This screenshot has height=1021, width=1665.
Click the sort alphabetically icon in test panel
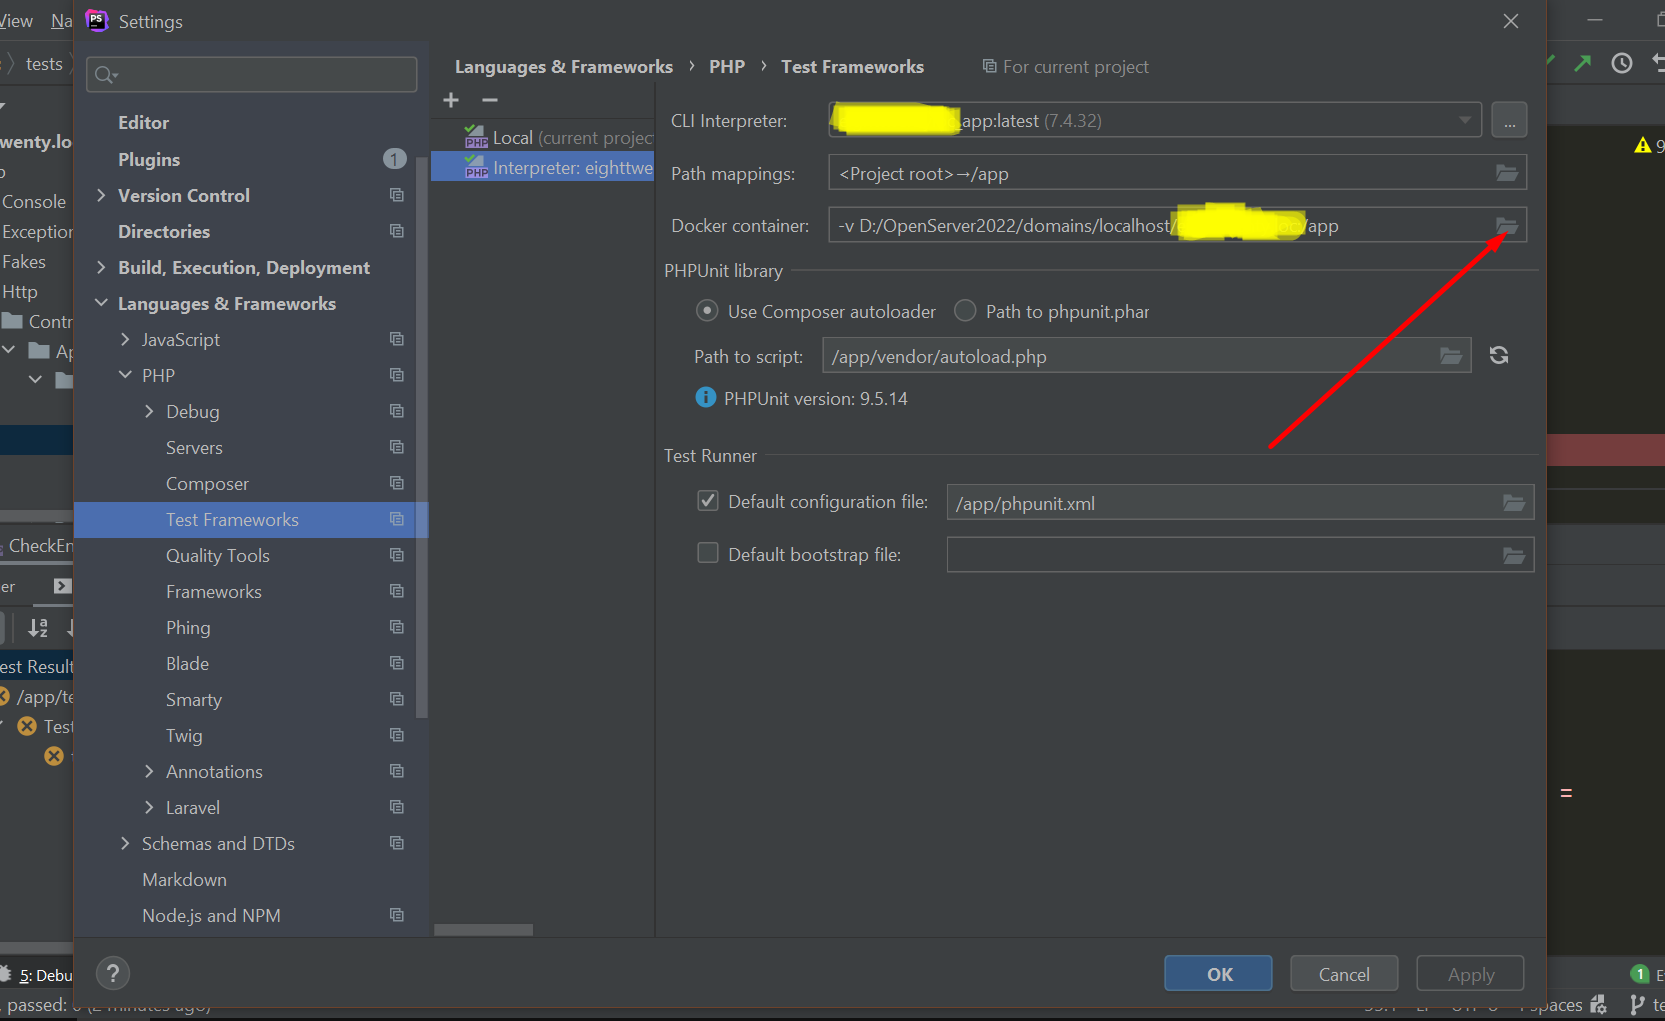[38, 628]
